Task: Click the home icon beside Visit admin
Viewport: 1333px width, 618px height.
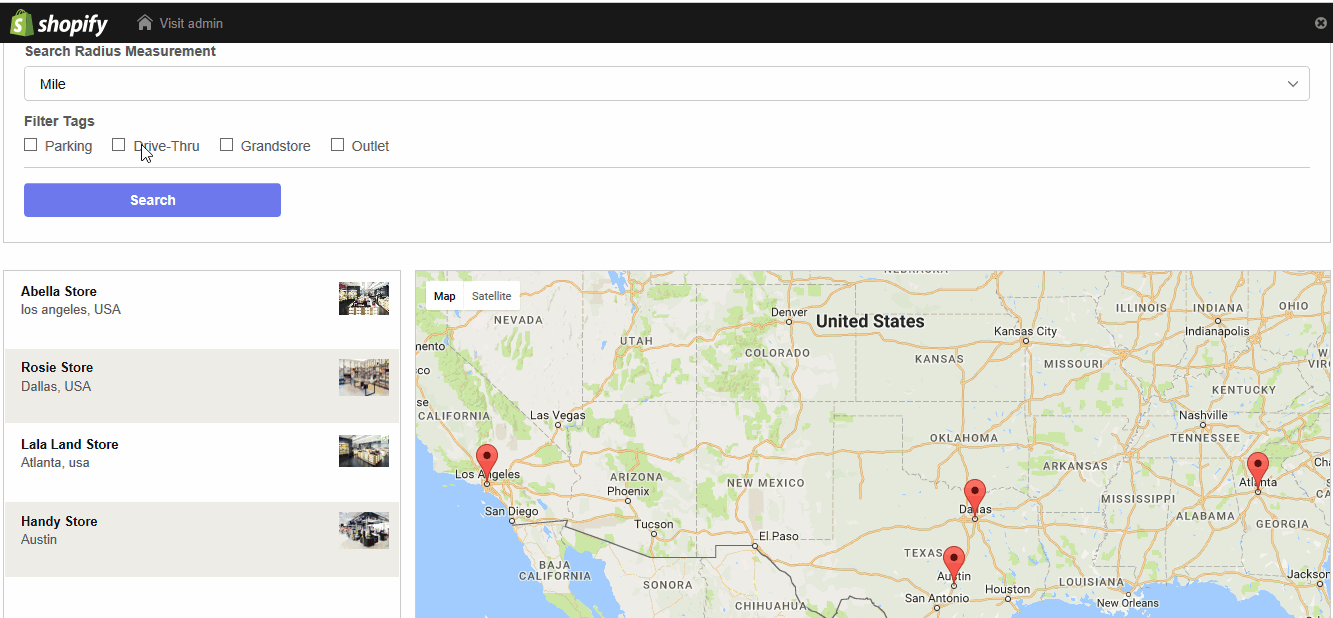Action: click(x=145, y=23)
